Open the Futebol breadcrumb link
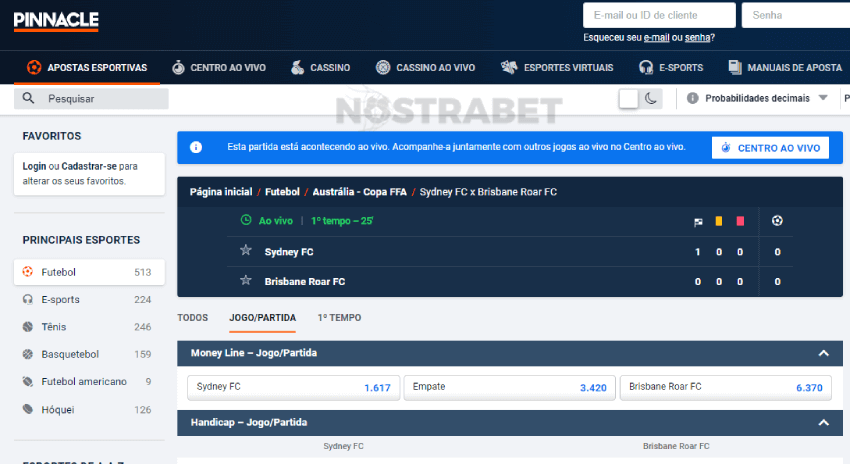The image size is (850, 464). (282, 192)
